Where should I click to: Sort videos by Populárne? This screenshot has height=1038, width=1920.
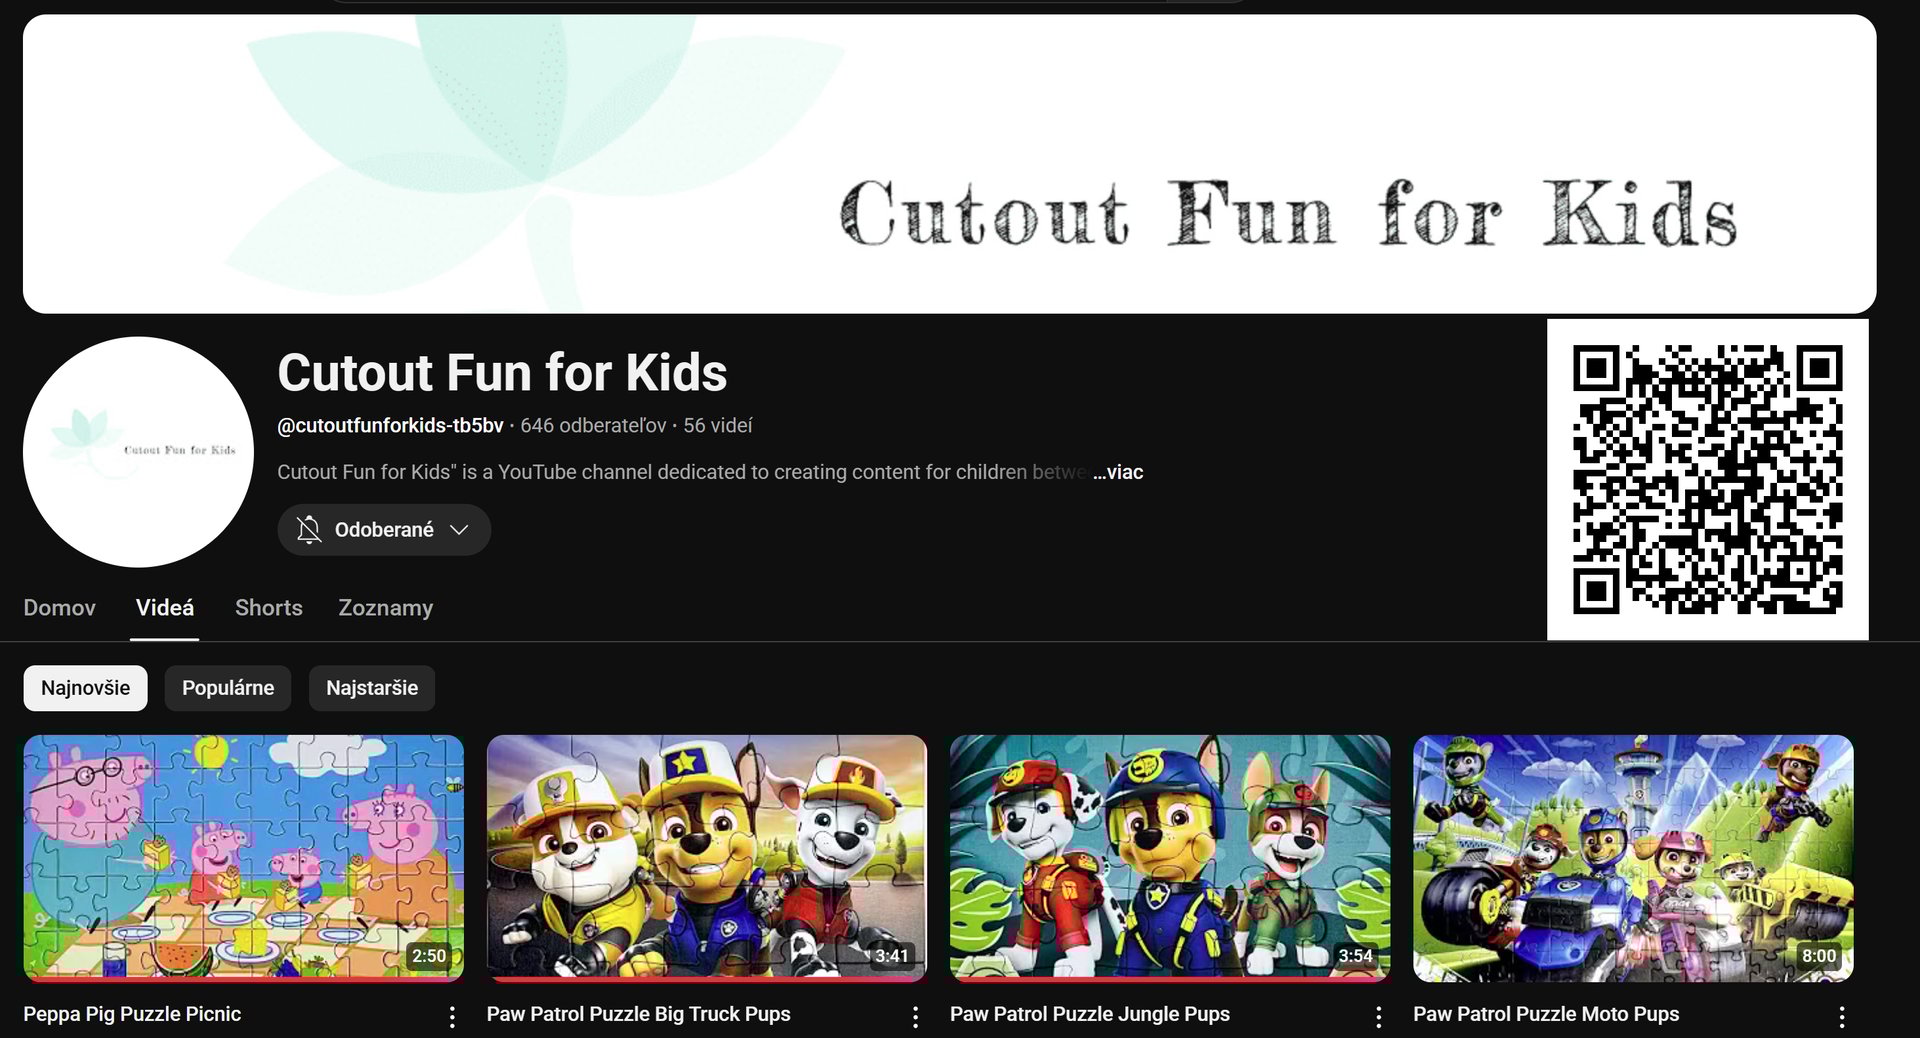pos(228,688)
